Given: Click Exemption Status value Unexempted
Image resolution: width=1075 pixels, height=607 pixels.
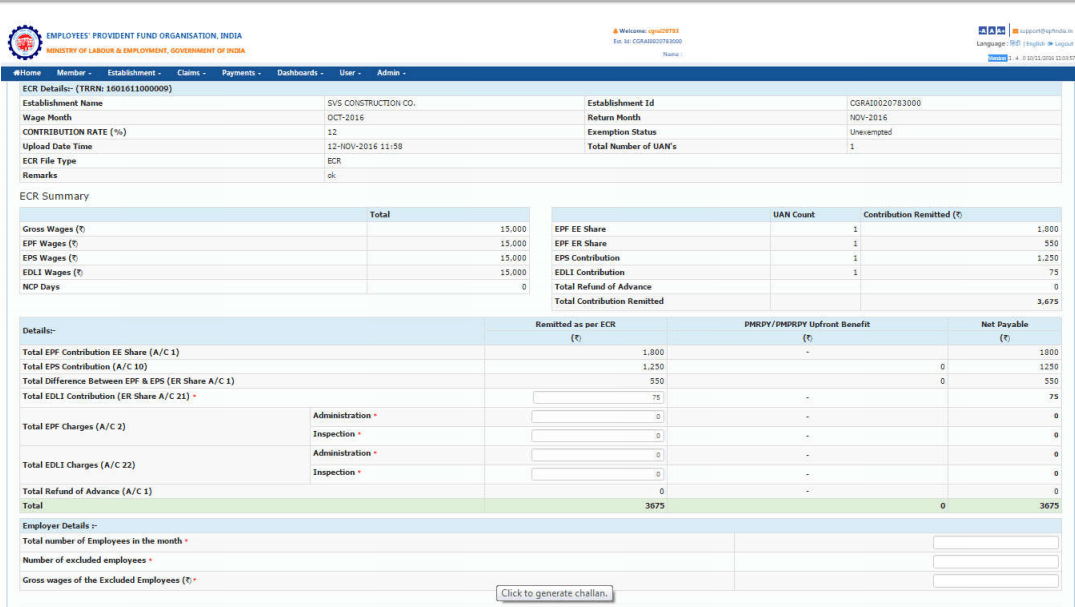Looking at the screenshot, I should coord(871,132).
